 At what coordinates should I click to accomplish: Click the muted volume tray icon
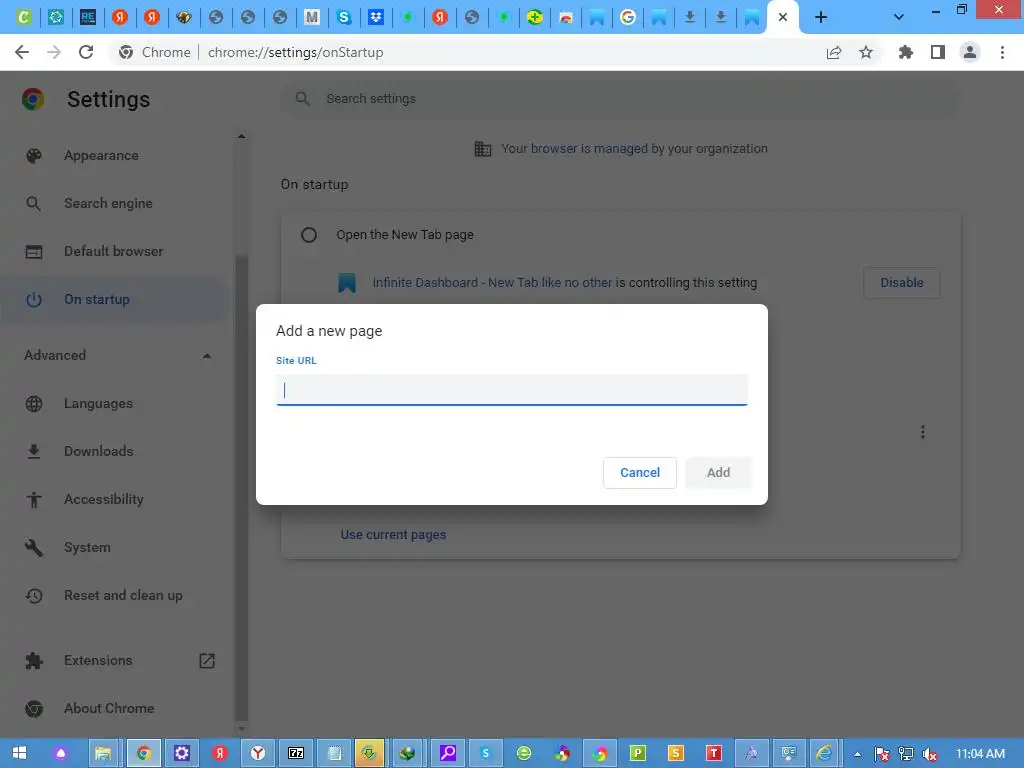tap(929, 754)
